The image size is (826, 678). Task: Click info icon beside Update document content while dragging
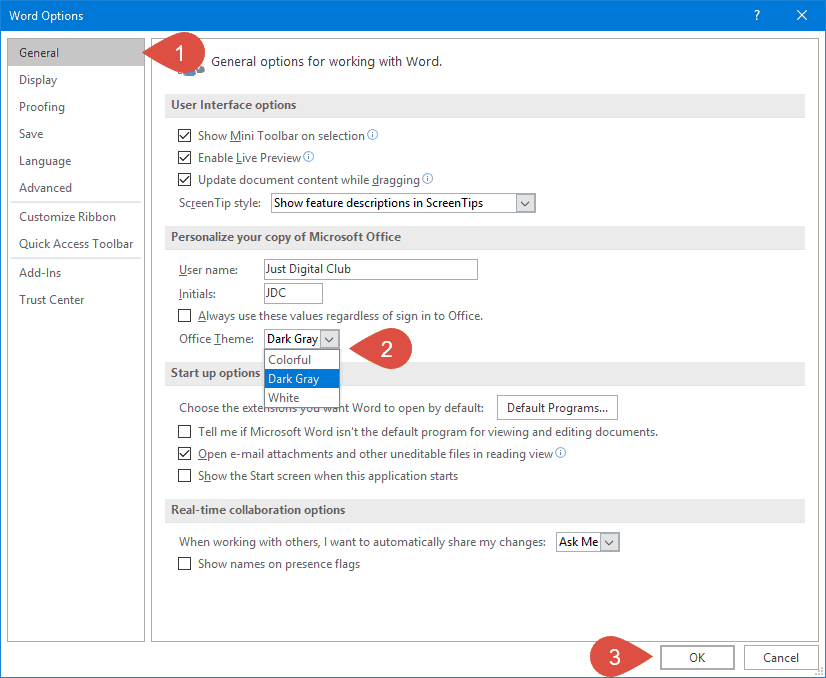(428, 179)
